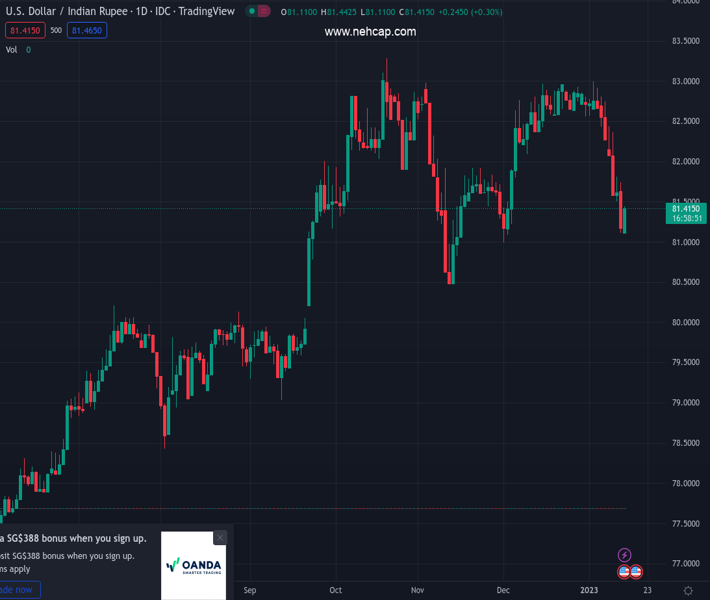Click the red sell price 81.4150 button
Image resolution: width=710 pixels, height=600 pixels.
click(x=23, y=30)
